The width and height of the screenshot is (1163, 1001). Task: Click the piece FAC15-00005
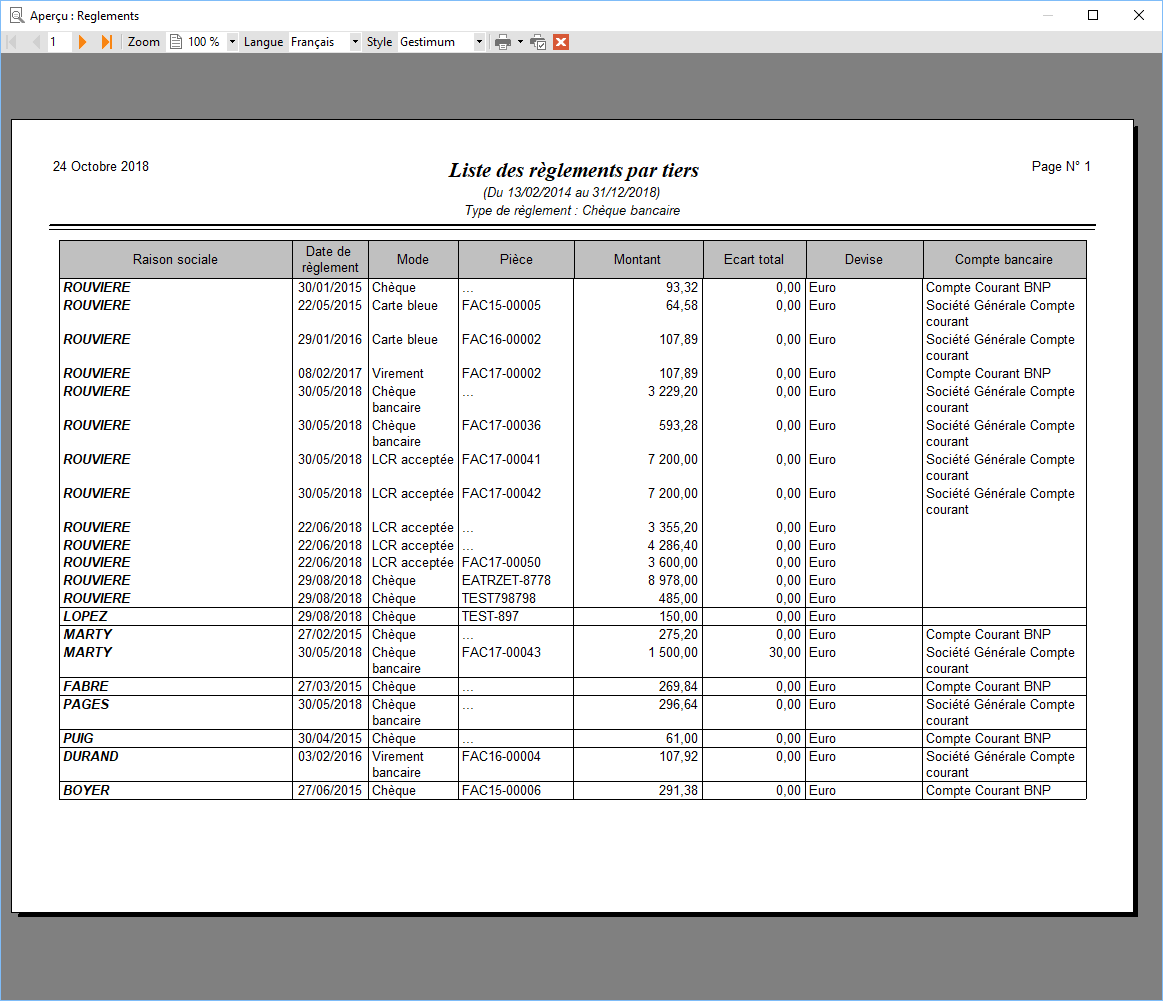click(501, 305)
